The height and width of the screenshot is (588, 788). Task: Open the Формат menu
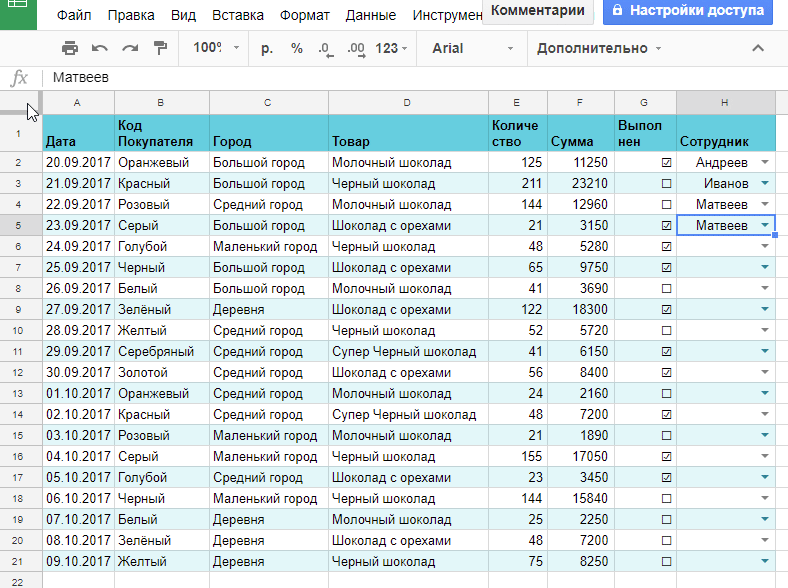305,15
